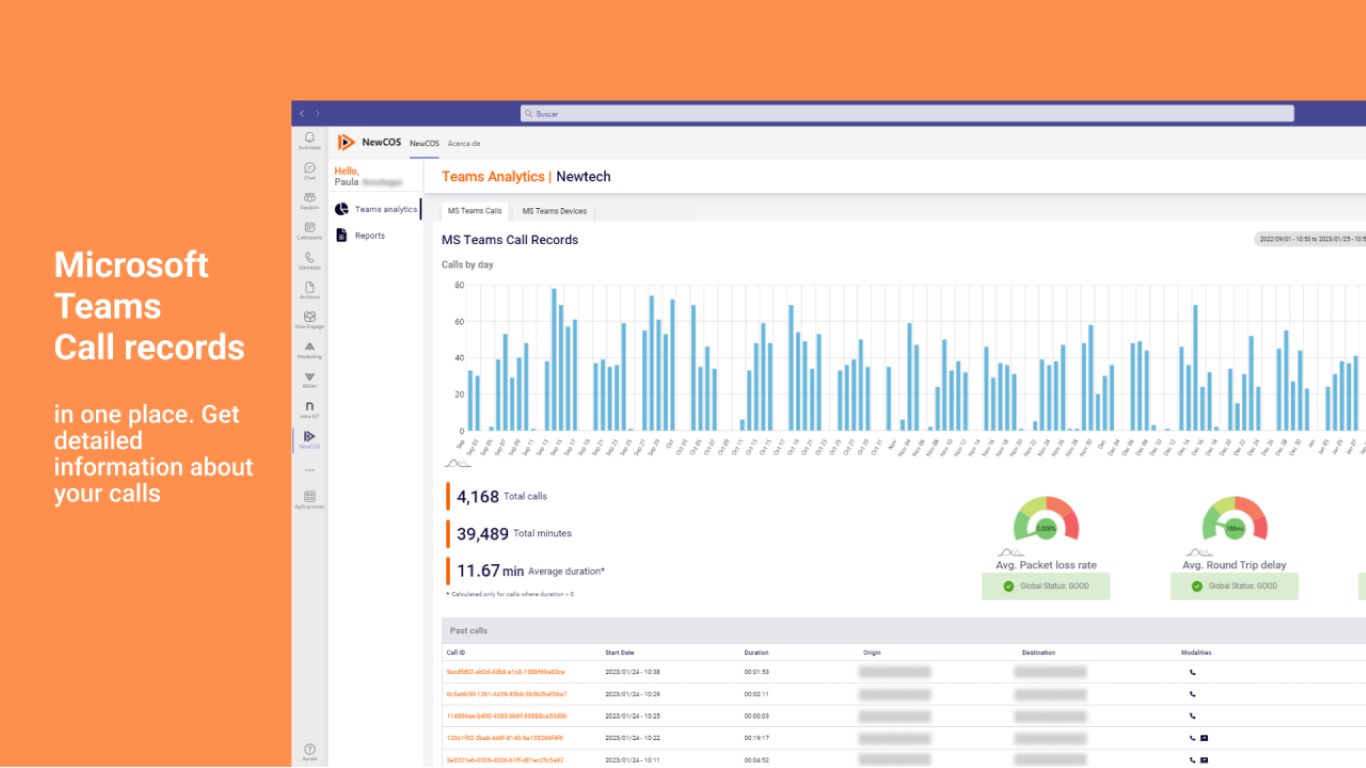Screen dimensions: 1366x768
Task: Open Aplicaciones grid icon
Action: [310, 499]
